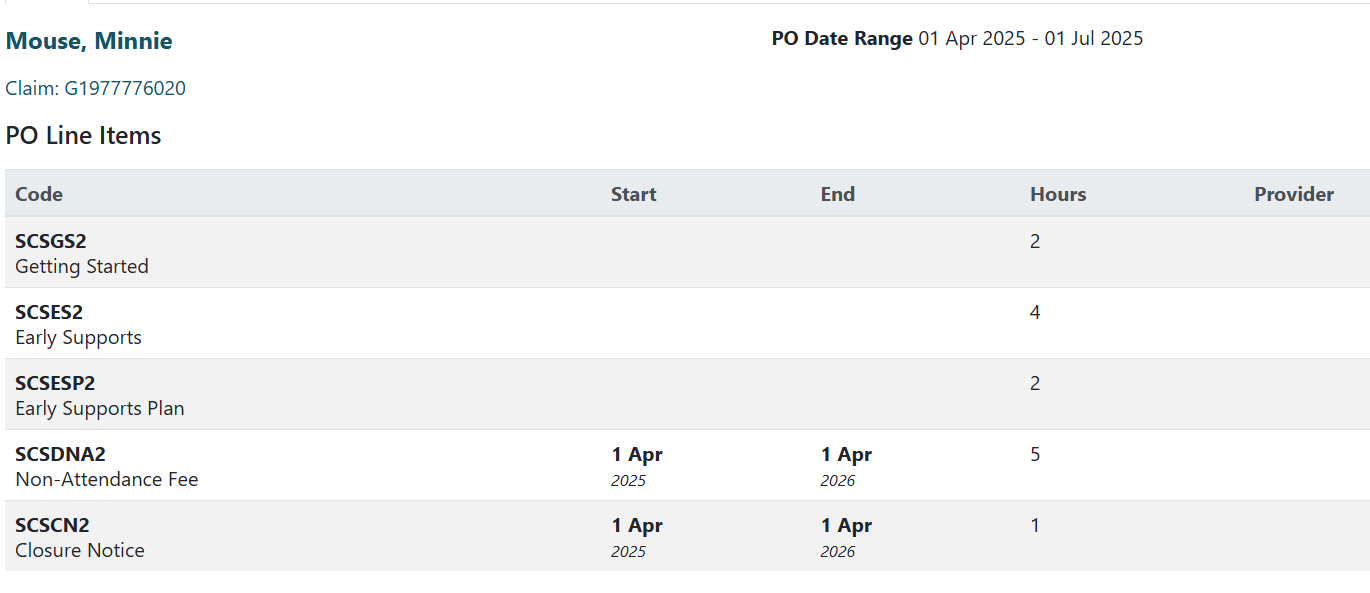Image resolution: width=1370 pixels, height=593 pixels.
Task: Open the Mouse, Minnie client name link
Action: (x=89, y=41)
